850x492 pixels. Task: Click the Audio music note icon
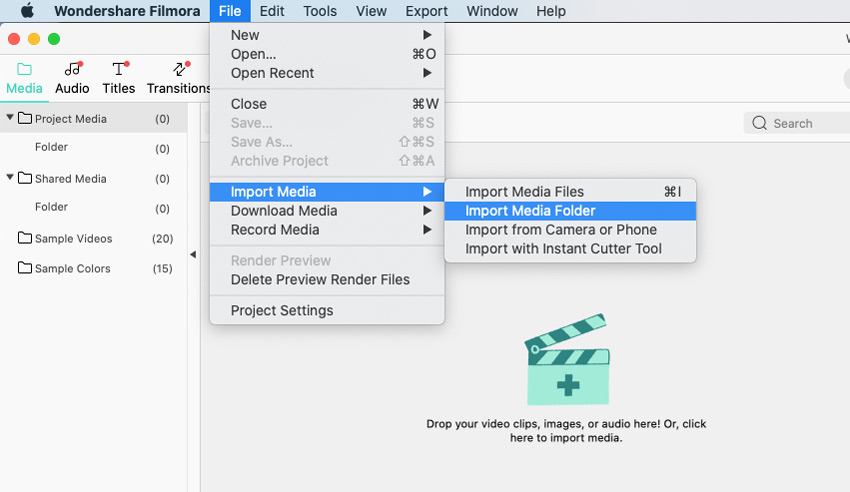pos(72,69)
